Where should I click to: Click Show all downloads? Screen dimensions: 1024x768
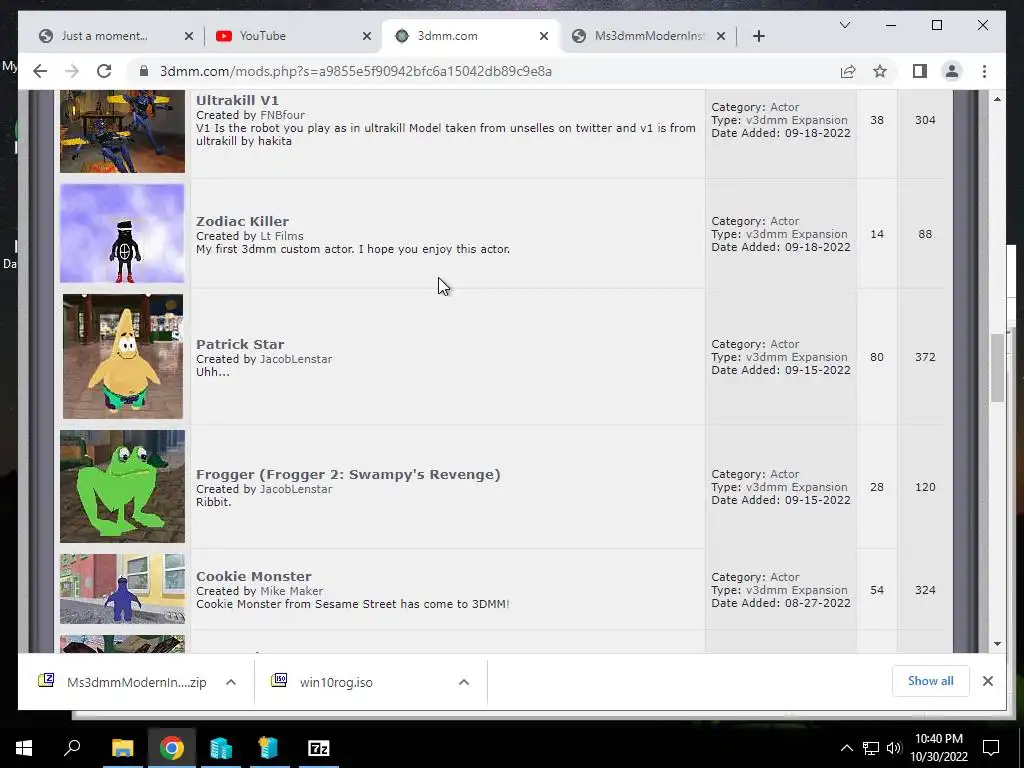[930, 680]
